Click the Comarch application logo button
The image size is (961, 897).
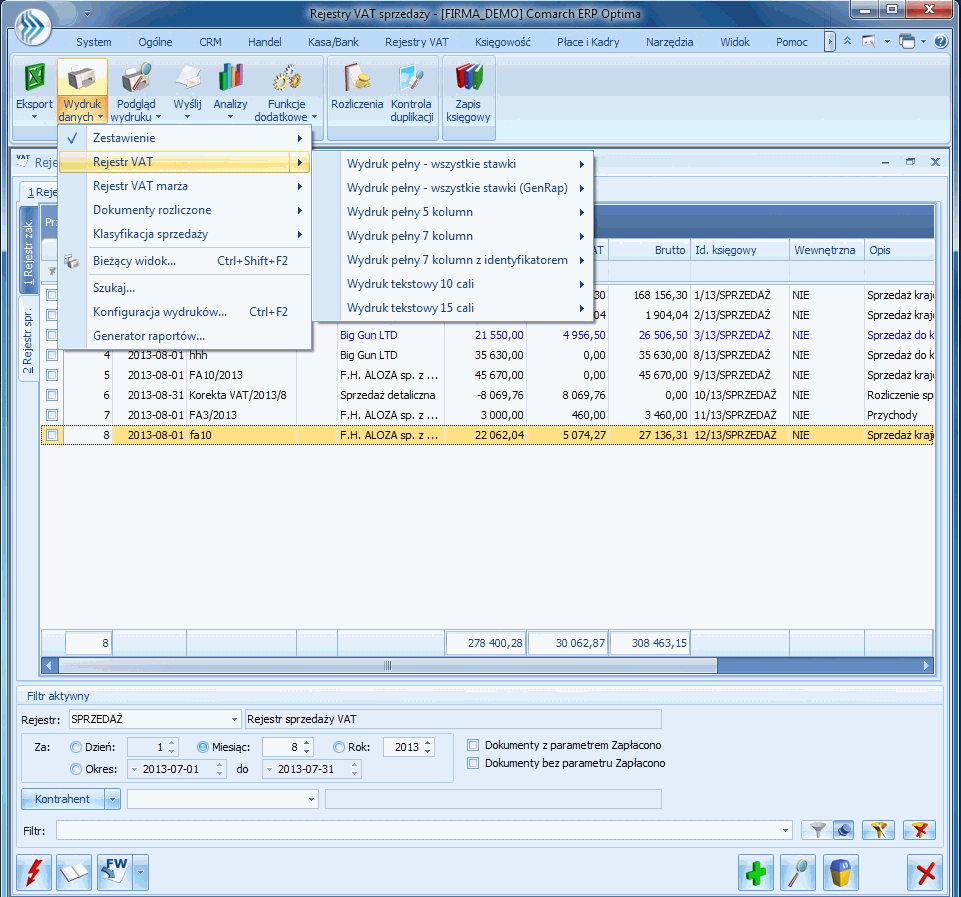33,27
